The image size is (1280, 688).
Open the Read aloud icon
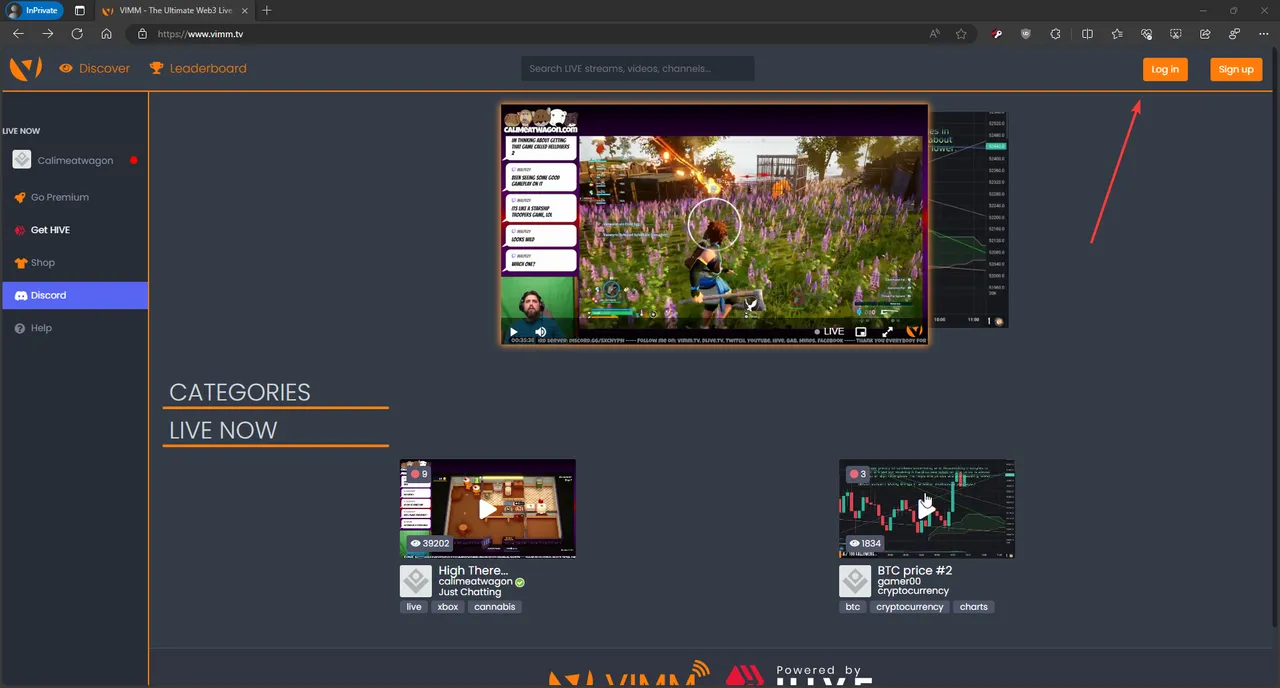point(935,33)
